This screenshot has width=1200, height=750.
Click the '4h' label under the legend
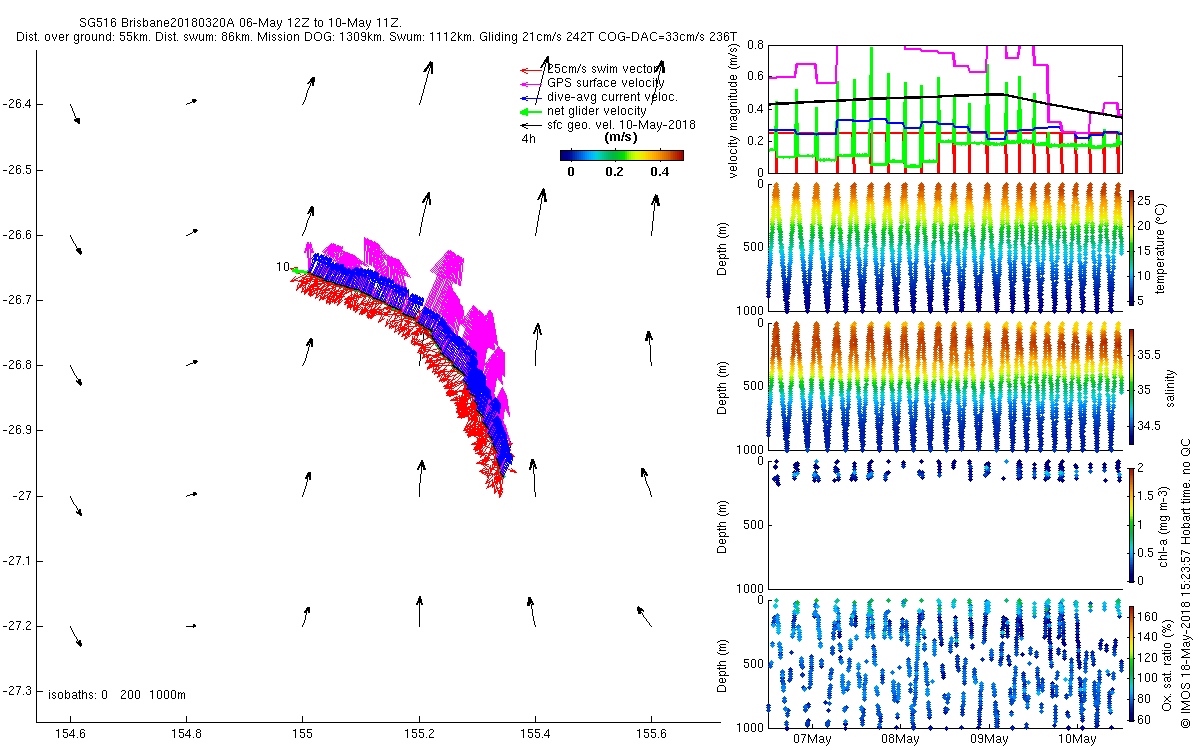point(528,139)
